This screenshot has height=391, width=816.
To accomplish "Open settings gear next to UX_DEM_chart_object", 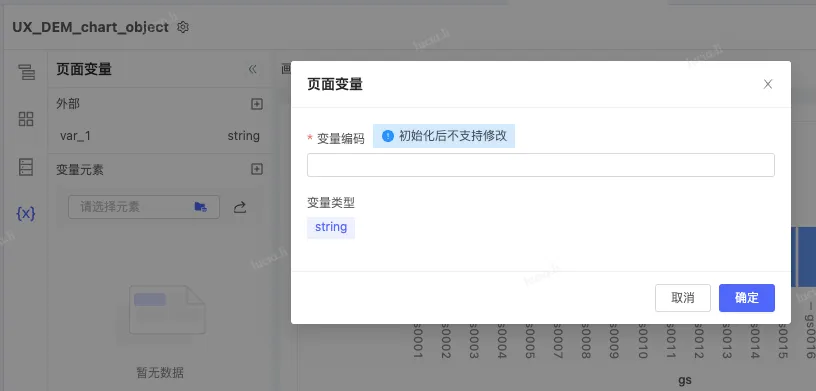I will click(183, 27).
